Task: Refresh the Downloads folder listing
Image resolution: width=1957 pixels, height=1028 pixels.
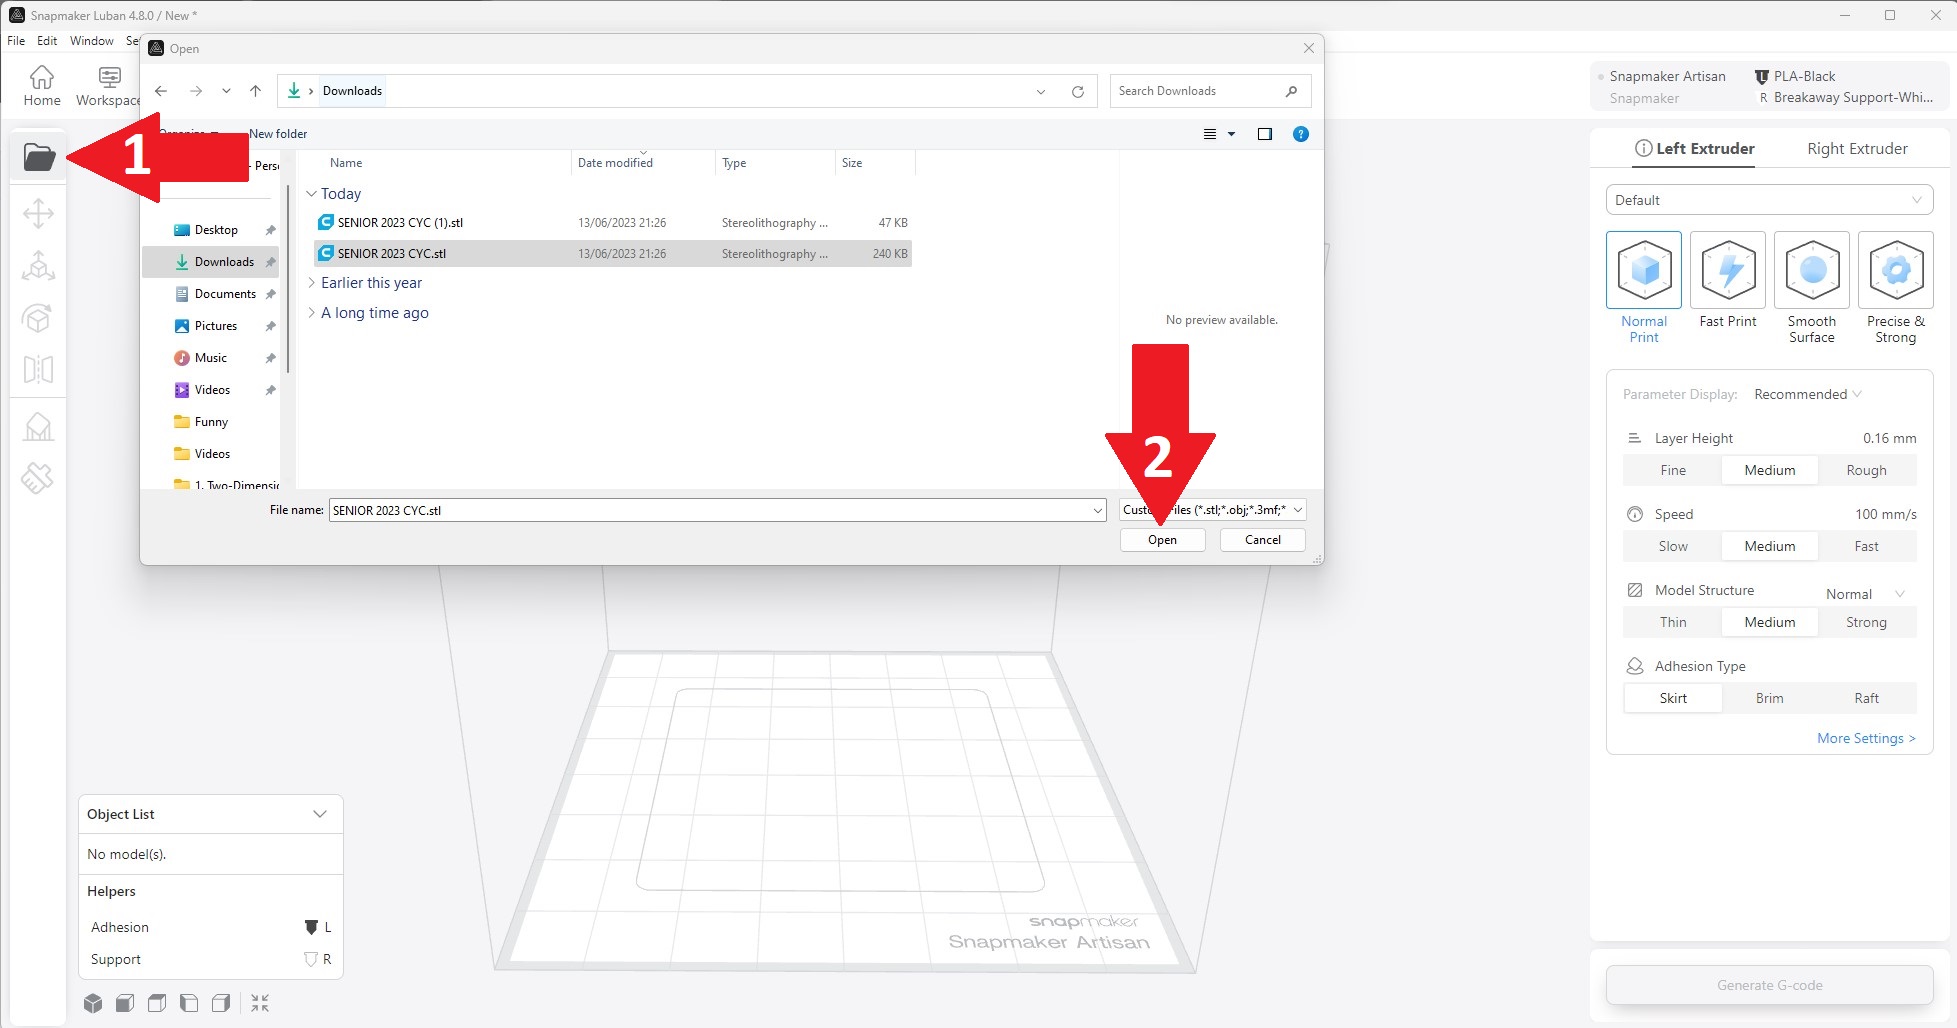Action: coord(1077,91)
